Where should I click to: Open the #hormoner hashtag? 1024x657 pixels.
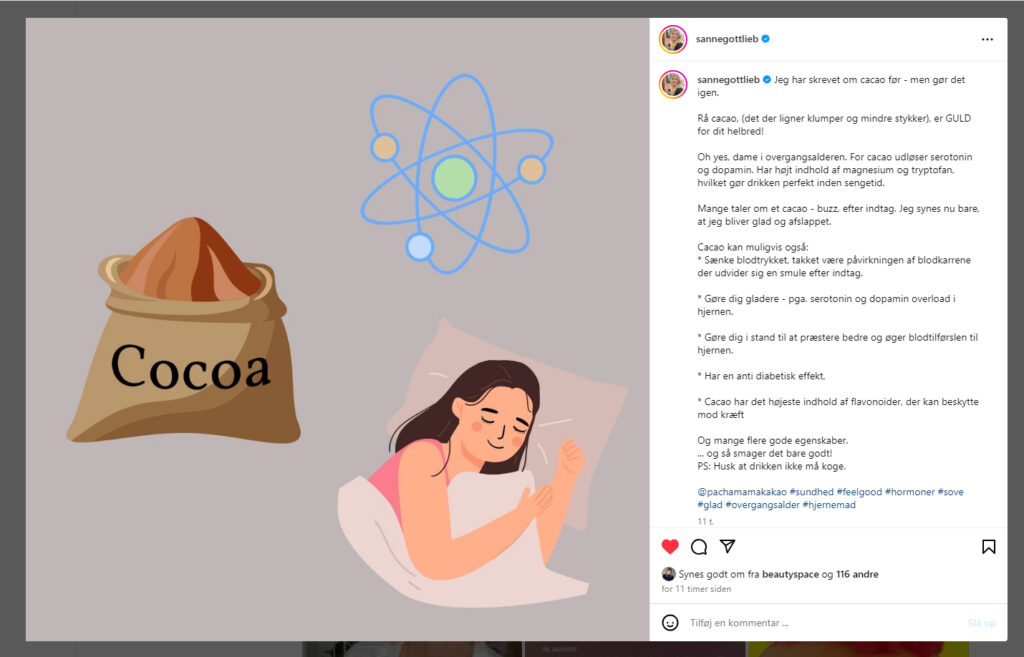(x=910, y=492)
